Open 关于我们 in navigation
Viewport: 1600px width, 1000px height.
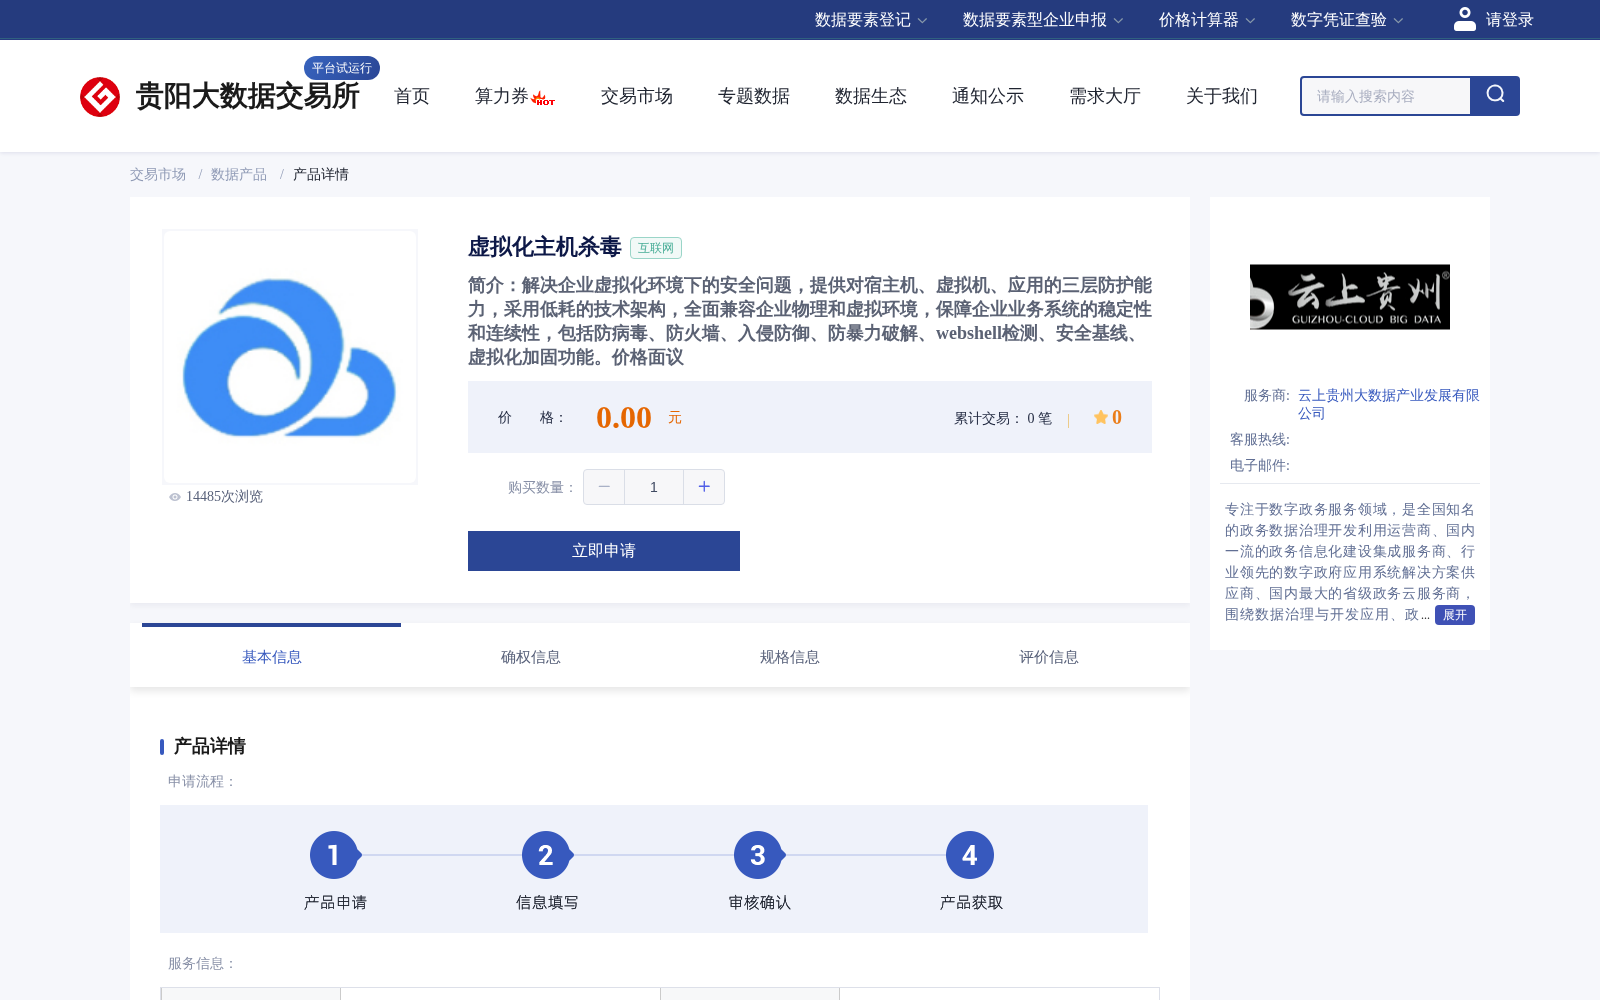tap(1222, 96)
